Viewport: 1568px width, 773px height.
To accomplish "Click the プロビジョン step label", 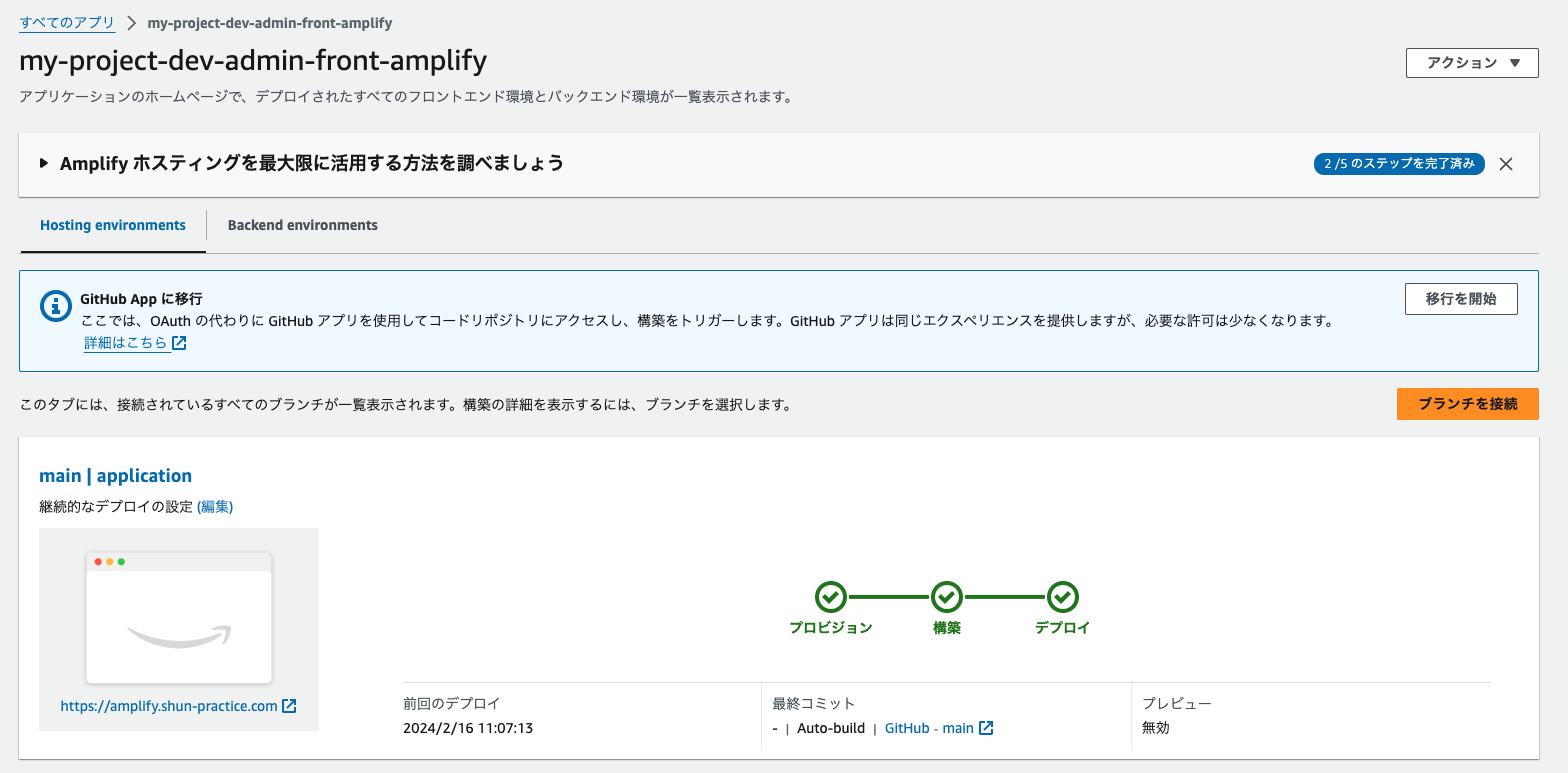I will pos(830,628).
